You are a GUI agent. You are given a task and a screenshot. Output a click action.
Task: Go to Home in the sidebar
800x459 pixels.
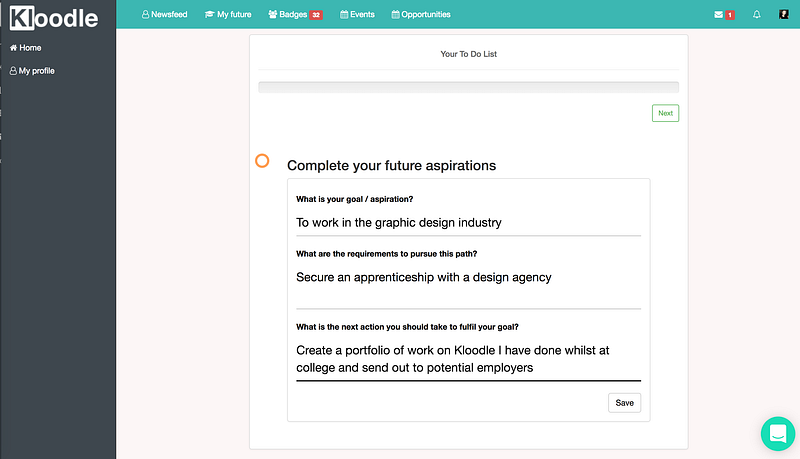point(25,48)
